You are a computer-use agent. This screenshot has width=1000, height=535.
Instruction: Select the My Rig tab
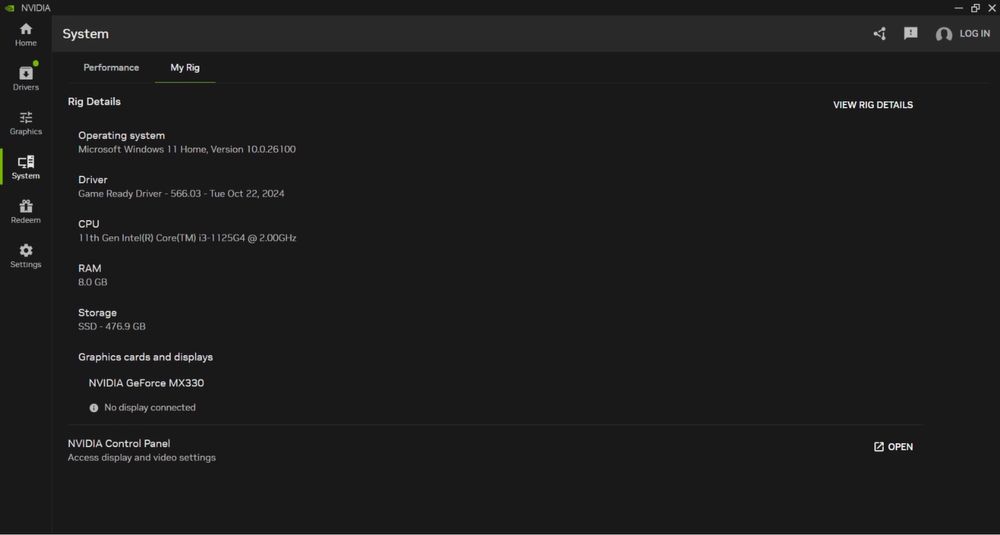[185, 68]
